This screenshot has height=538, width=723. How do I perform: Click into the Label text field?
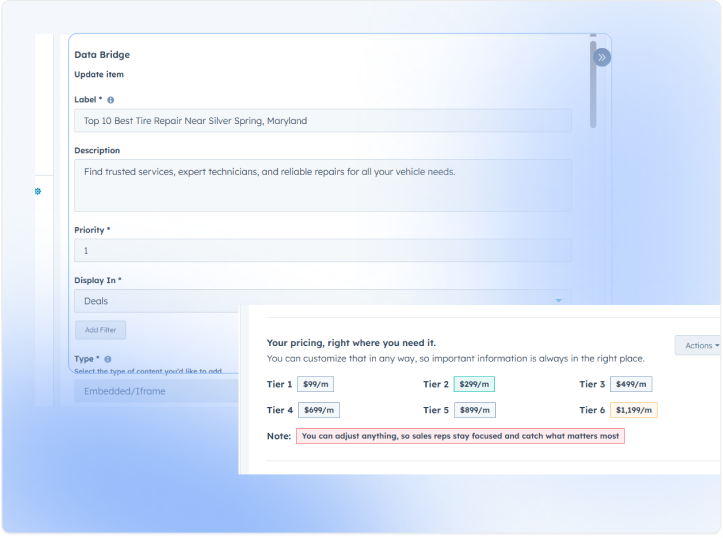coord(322,121)
